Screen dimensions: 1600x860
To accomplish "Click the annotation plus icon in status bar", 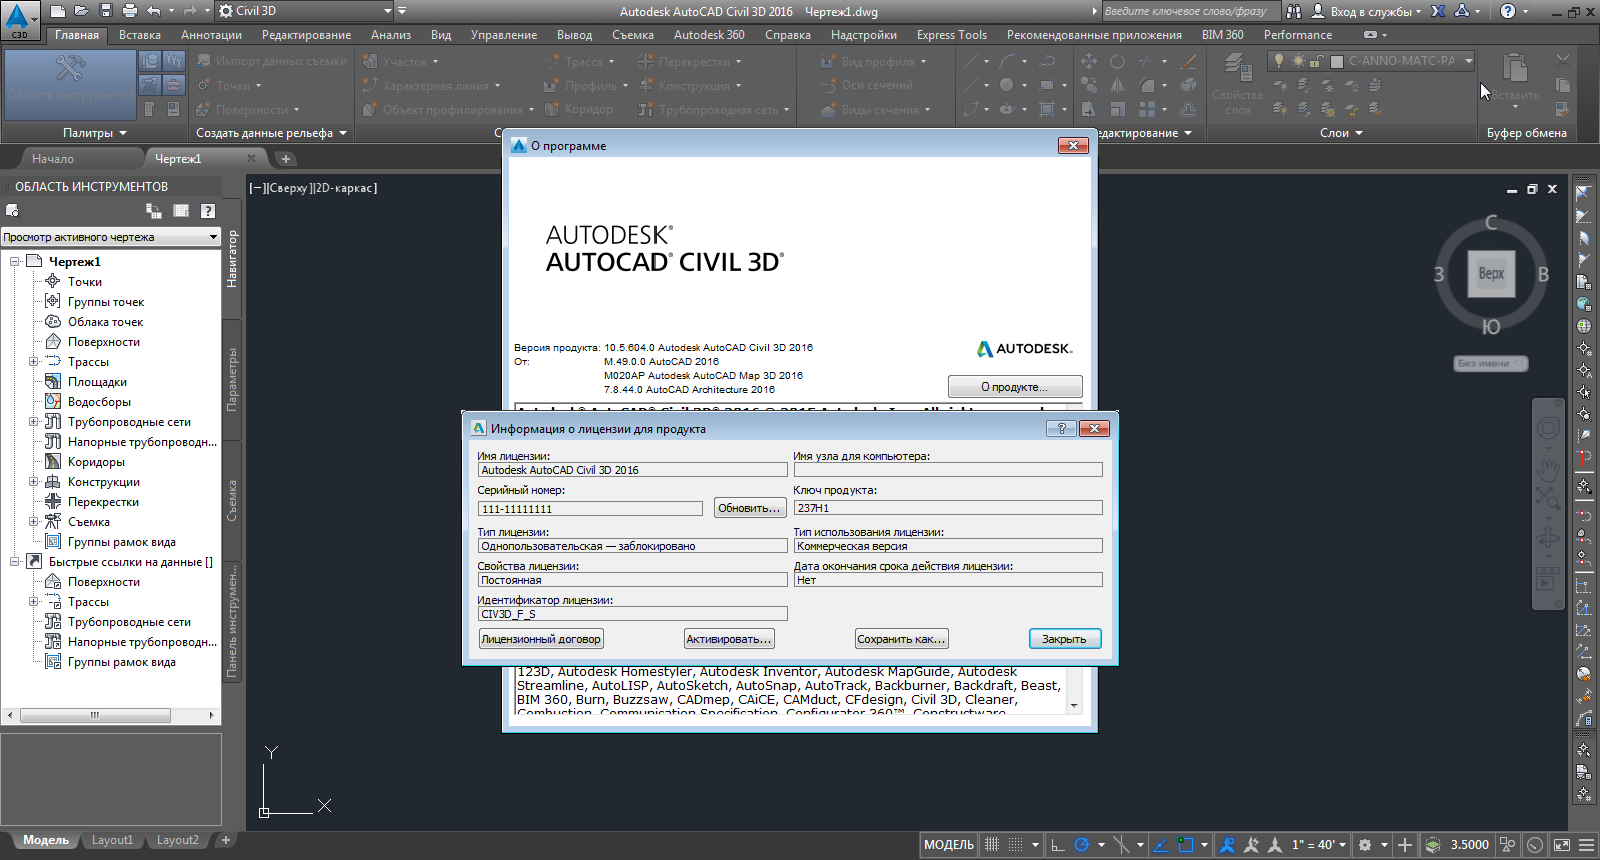I will tap(1405, 845).
